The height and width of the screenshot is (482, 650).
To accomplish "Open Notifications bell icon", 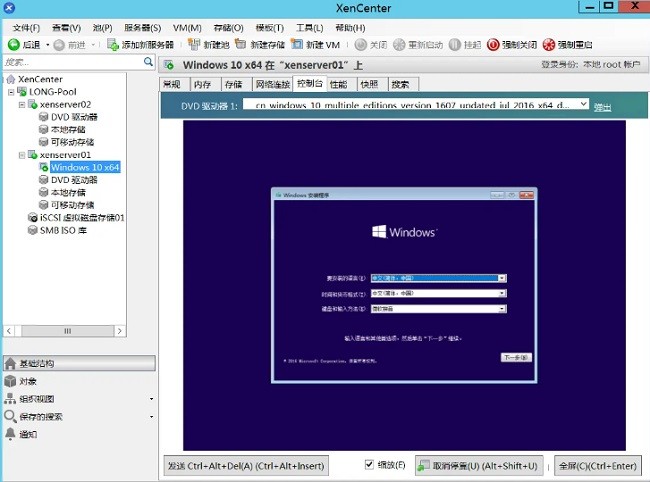I will point(10,434).
